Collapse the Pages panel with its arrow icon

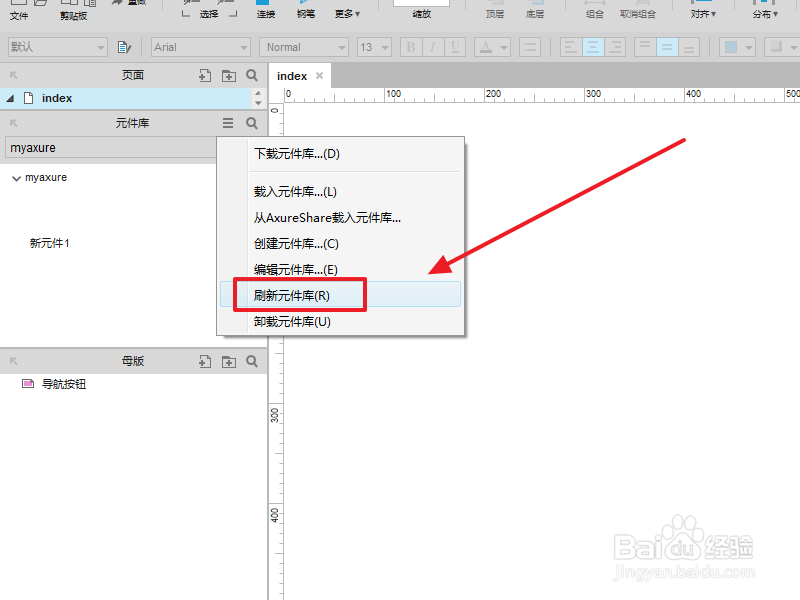tap(14, 76)
